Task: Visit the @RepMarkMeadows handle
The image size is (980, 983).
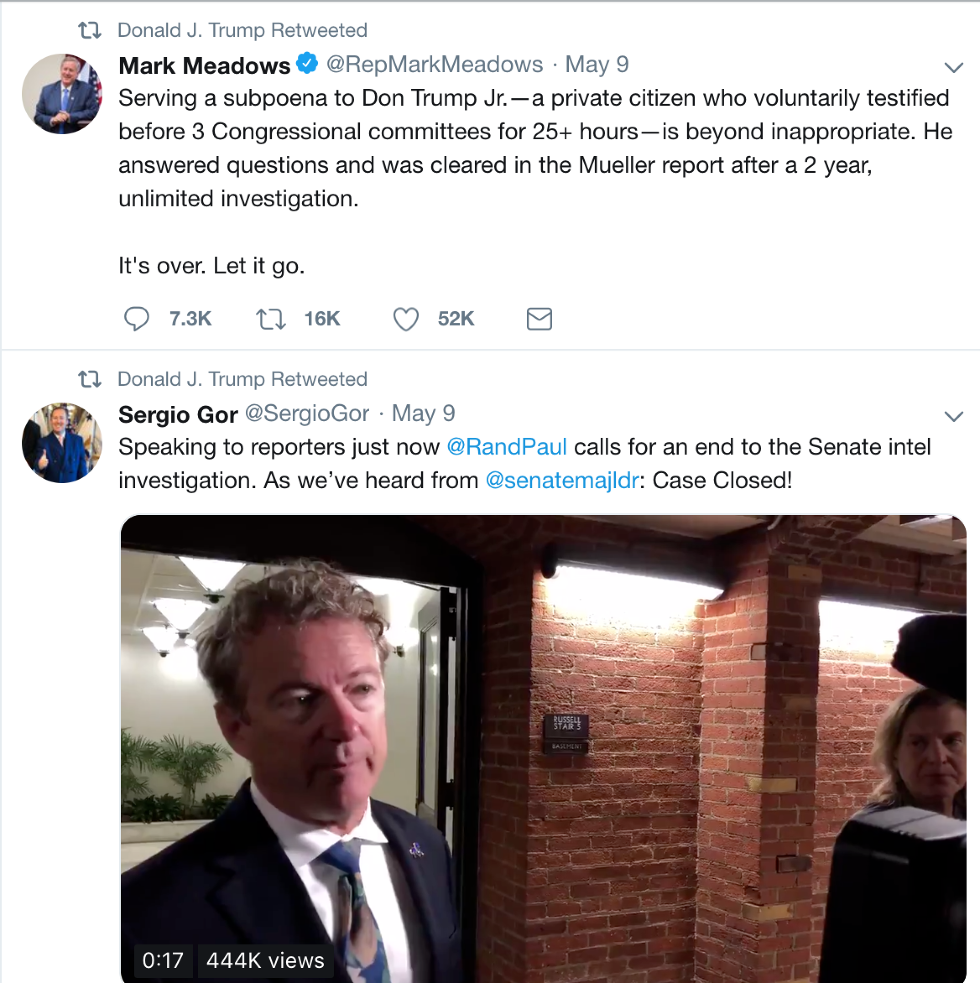Action: point(435,65)
